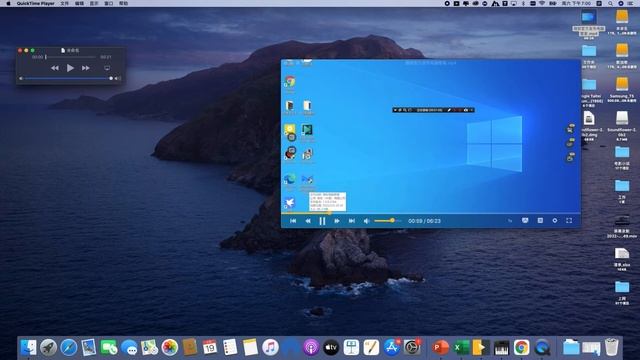Open Calendar from the Dock
The width and height of the screenshot is (640, 360).
tap(210, 347)
